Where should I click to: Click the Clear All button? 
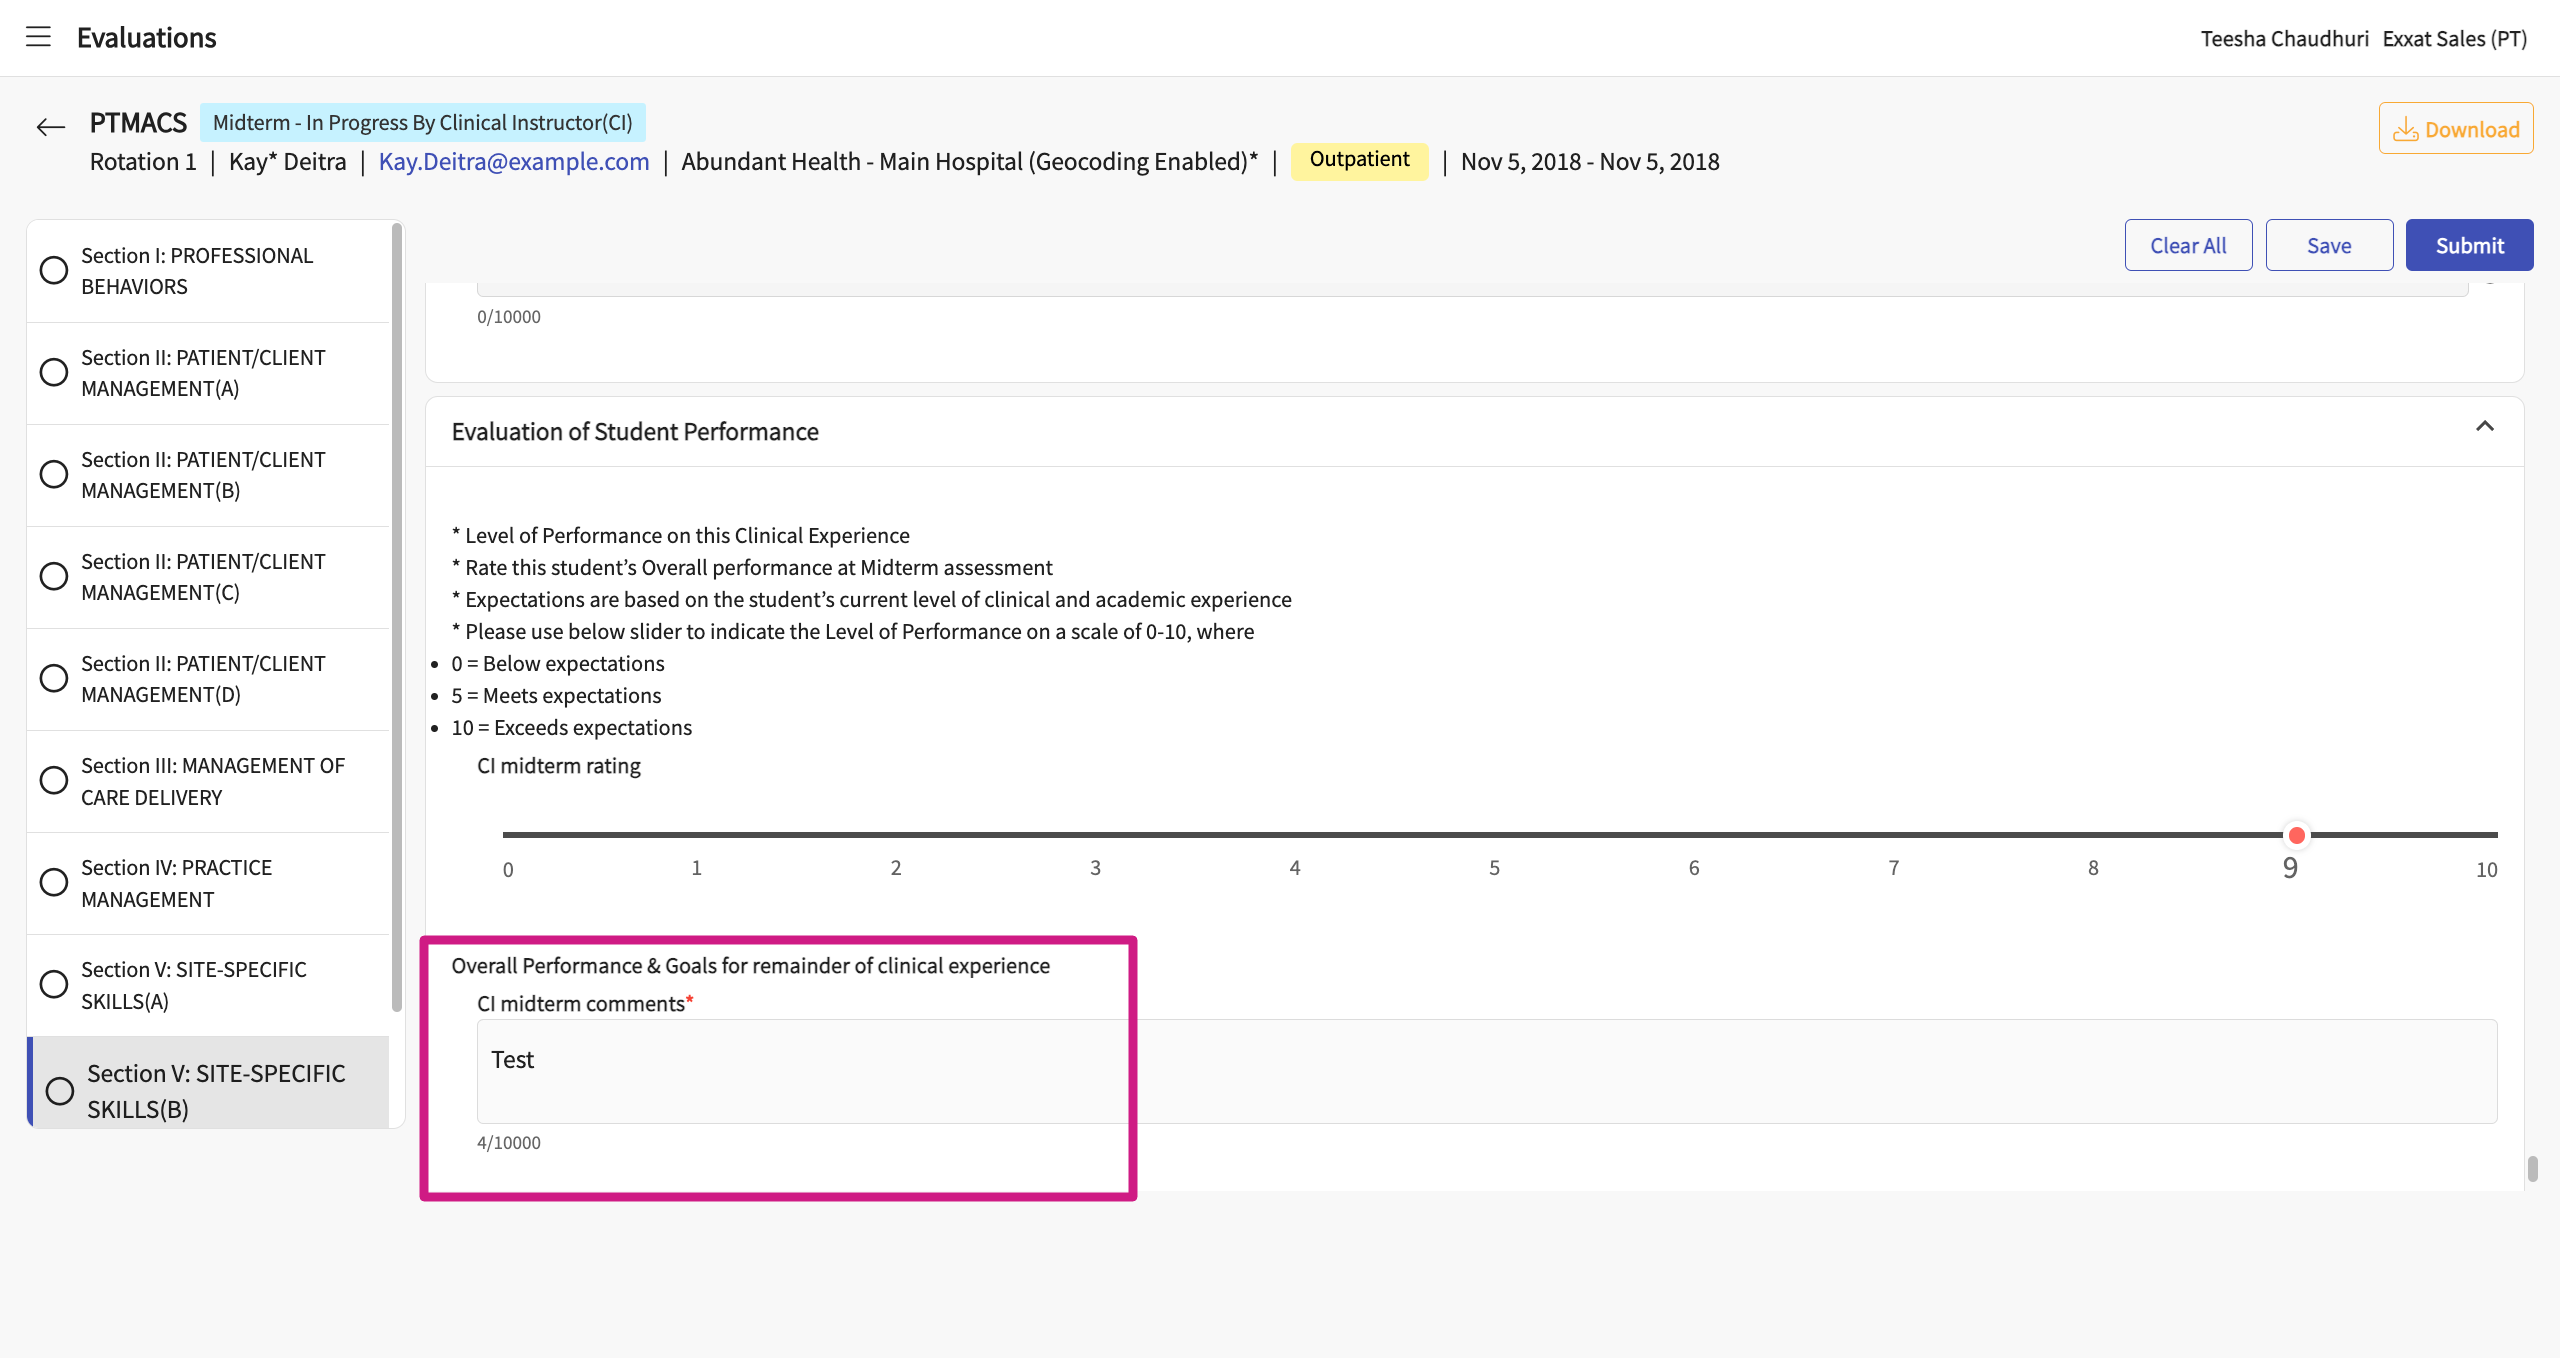[2188, 245]
